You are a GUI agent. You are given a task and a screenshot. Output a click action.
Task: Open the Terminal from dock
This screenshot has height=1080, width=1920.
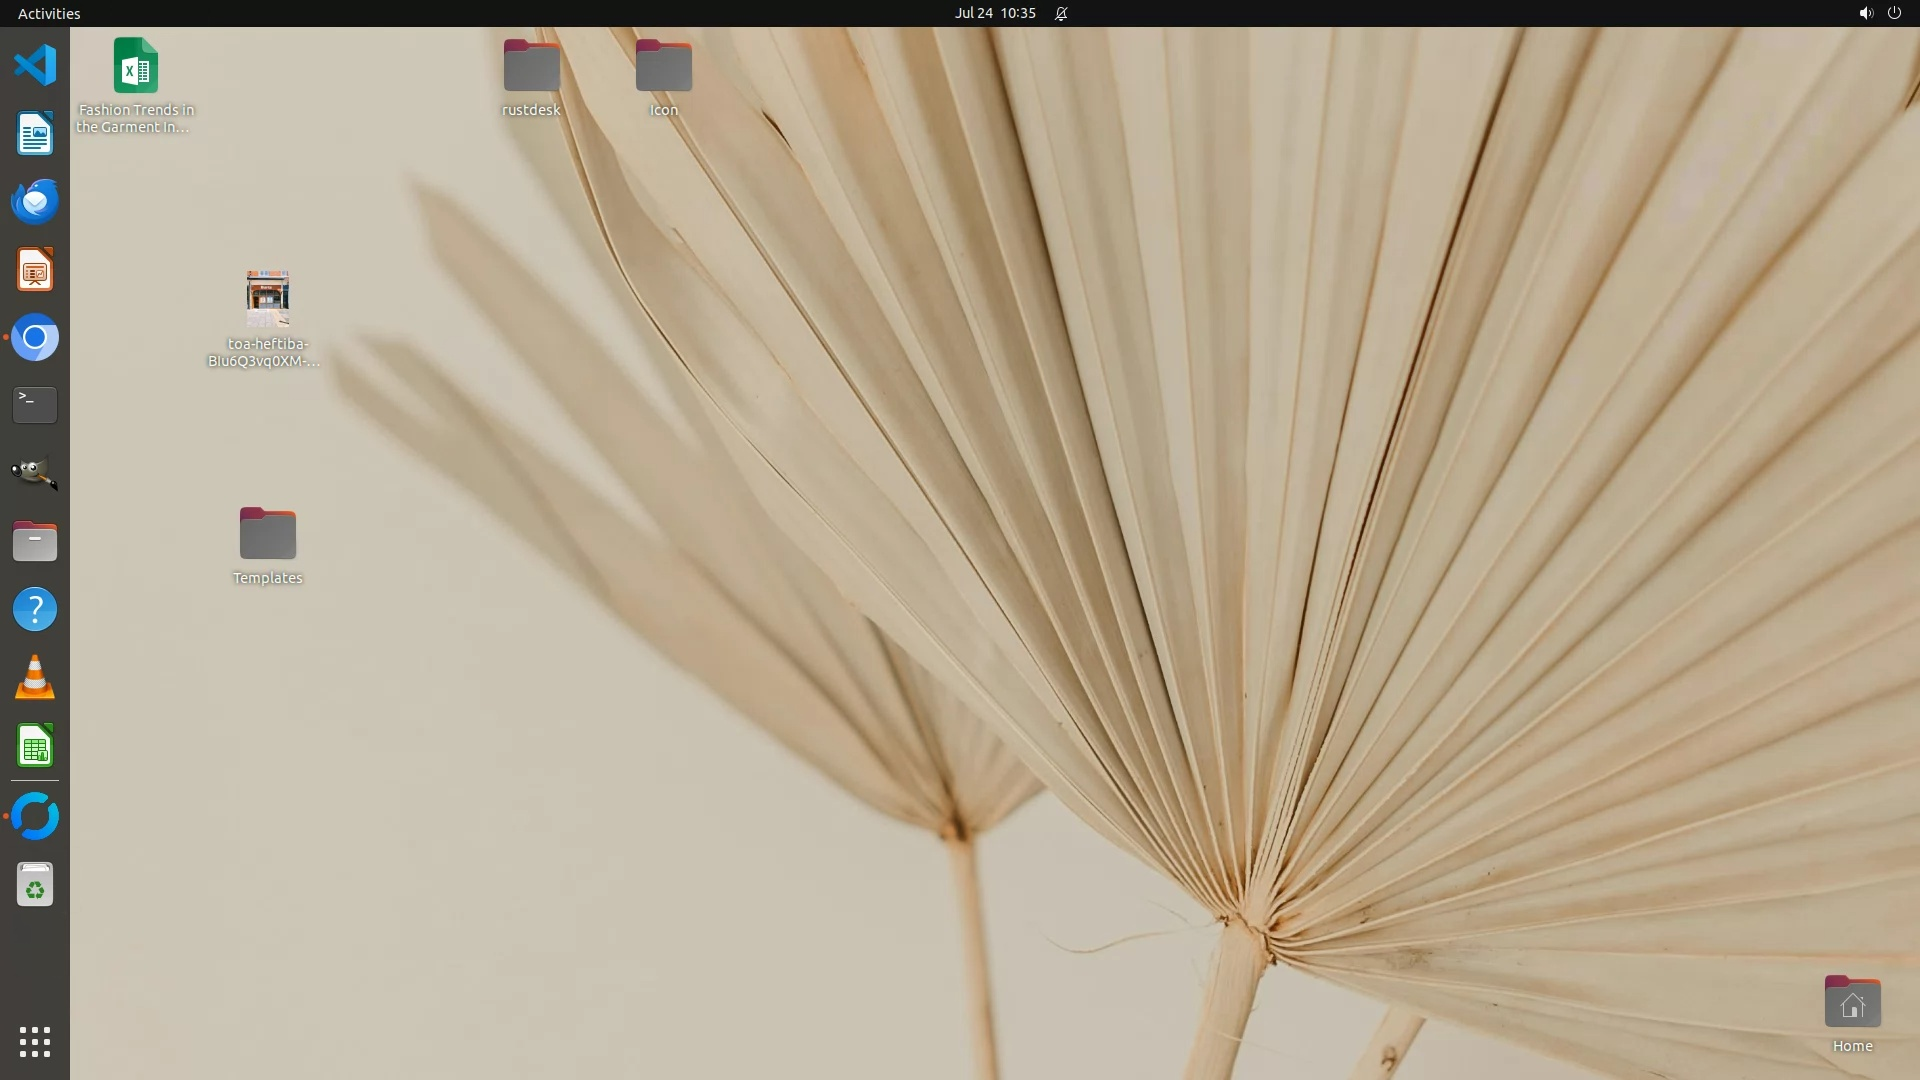coord(35,405)
